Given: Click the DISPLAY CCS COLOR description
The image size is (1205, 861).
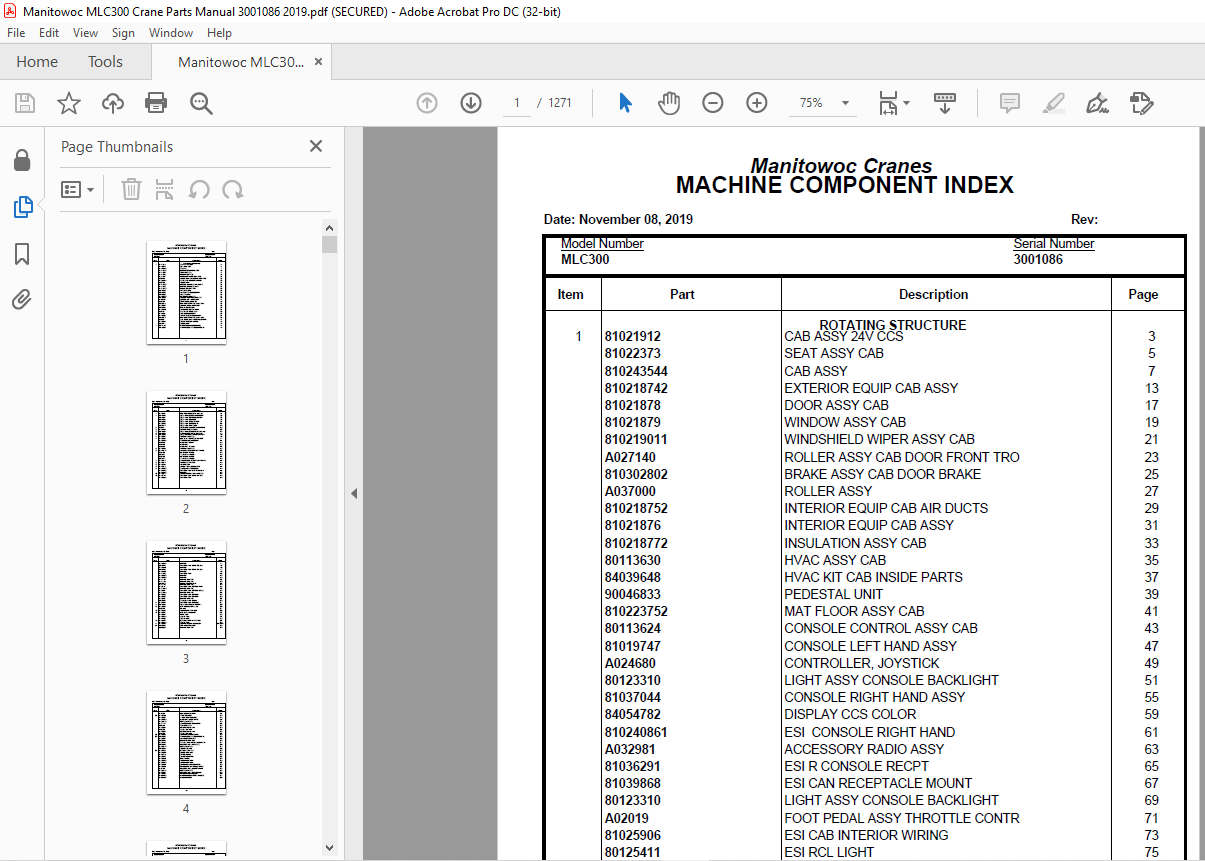Looking at the screenshot, I should (x=850, y=714).
